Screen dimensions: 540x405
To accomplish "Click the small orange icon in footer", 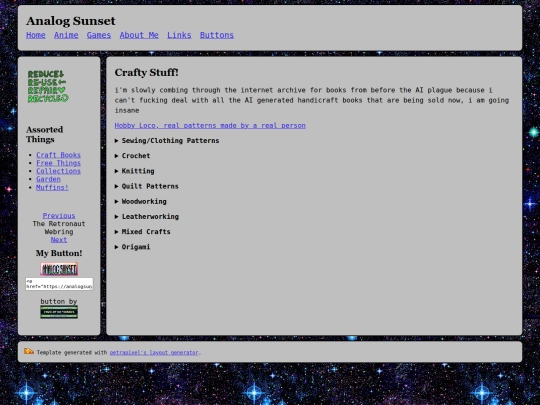I will pos(29,351).
